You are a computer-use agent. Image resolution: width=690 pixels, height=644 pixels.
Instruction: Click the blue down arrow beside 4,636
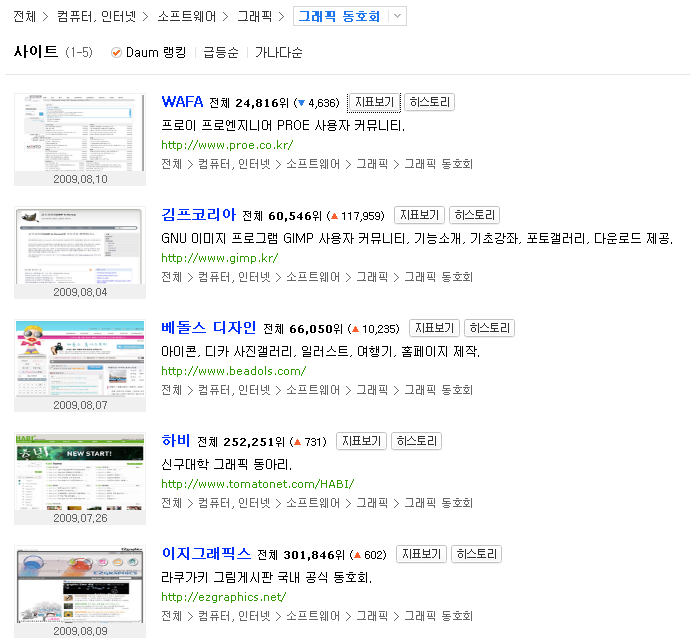click(301, 103)
